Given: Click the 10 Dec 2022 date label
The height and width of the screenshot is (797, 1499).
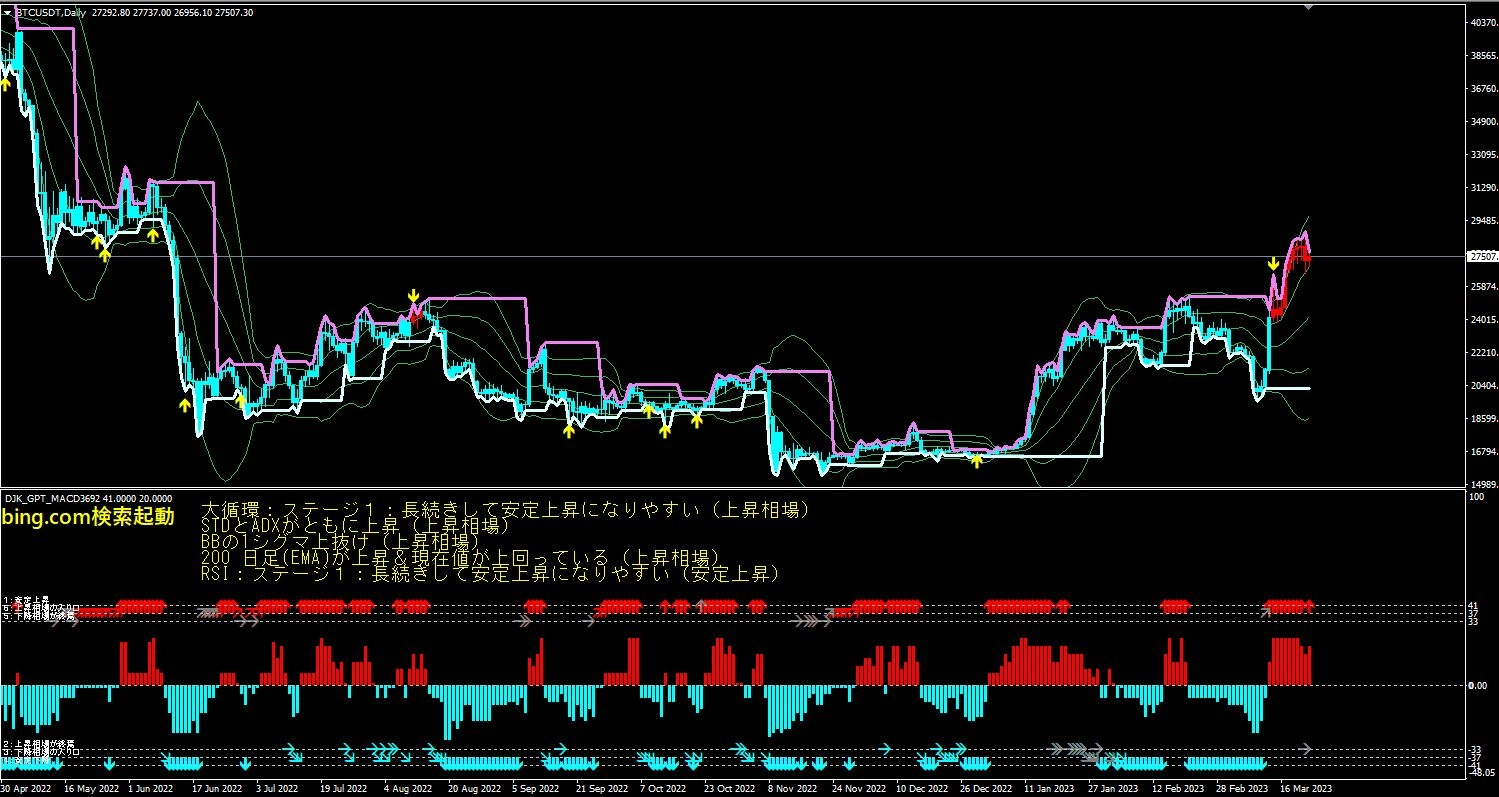Looking at the screenshot, I should click(920, 788).
